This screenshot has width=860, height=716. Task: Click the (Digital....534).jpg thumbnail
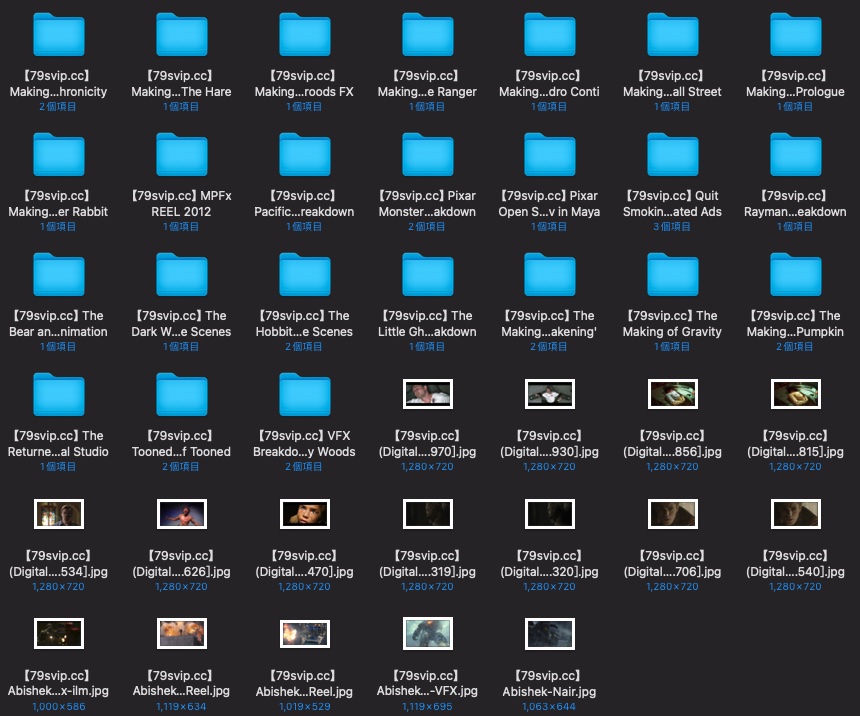pos(59,514)
